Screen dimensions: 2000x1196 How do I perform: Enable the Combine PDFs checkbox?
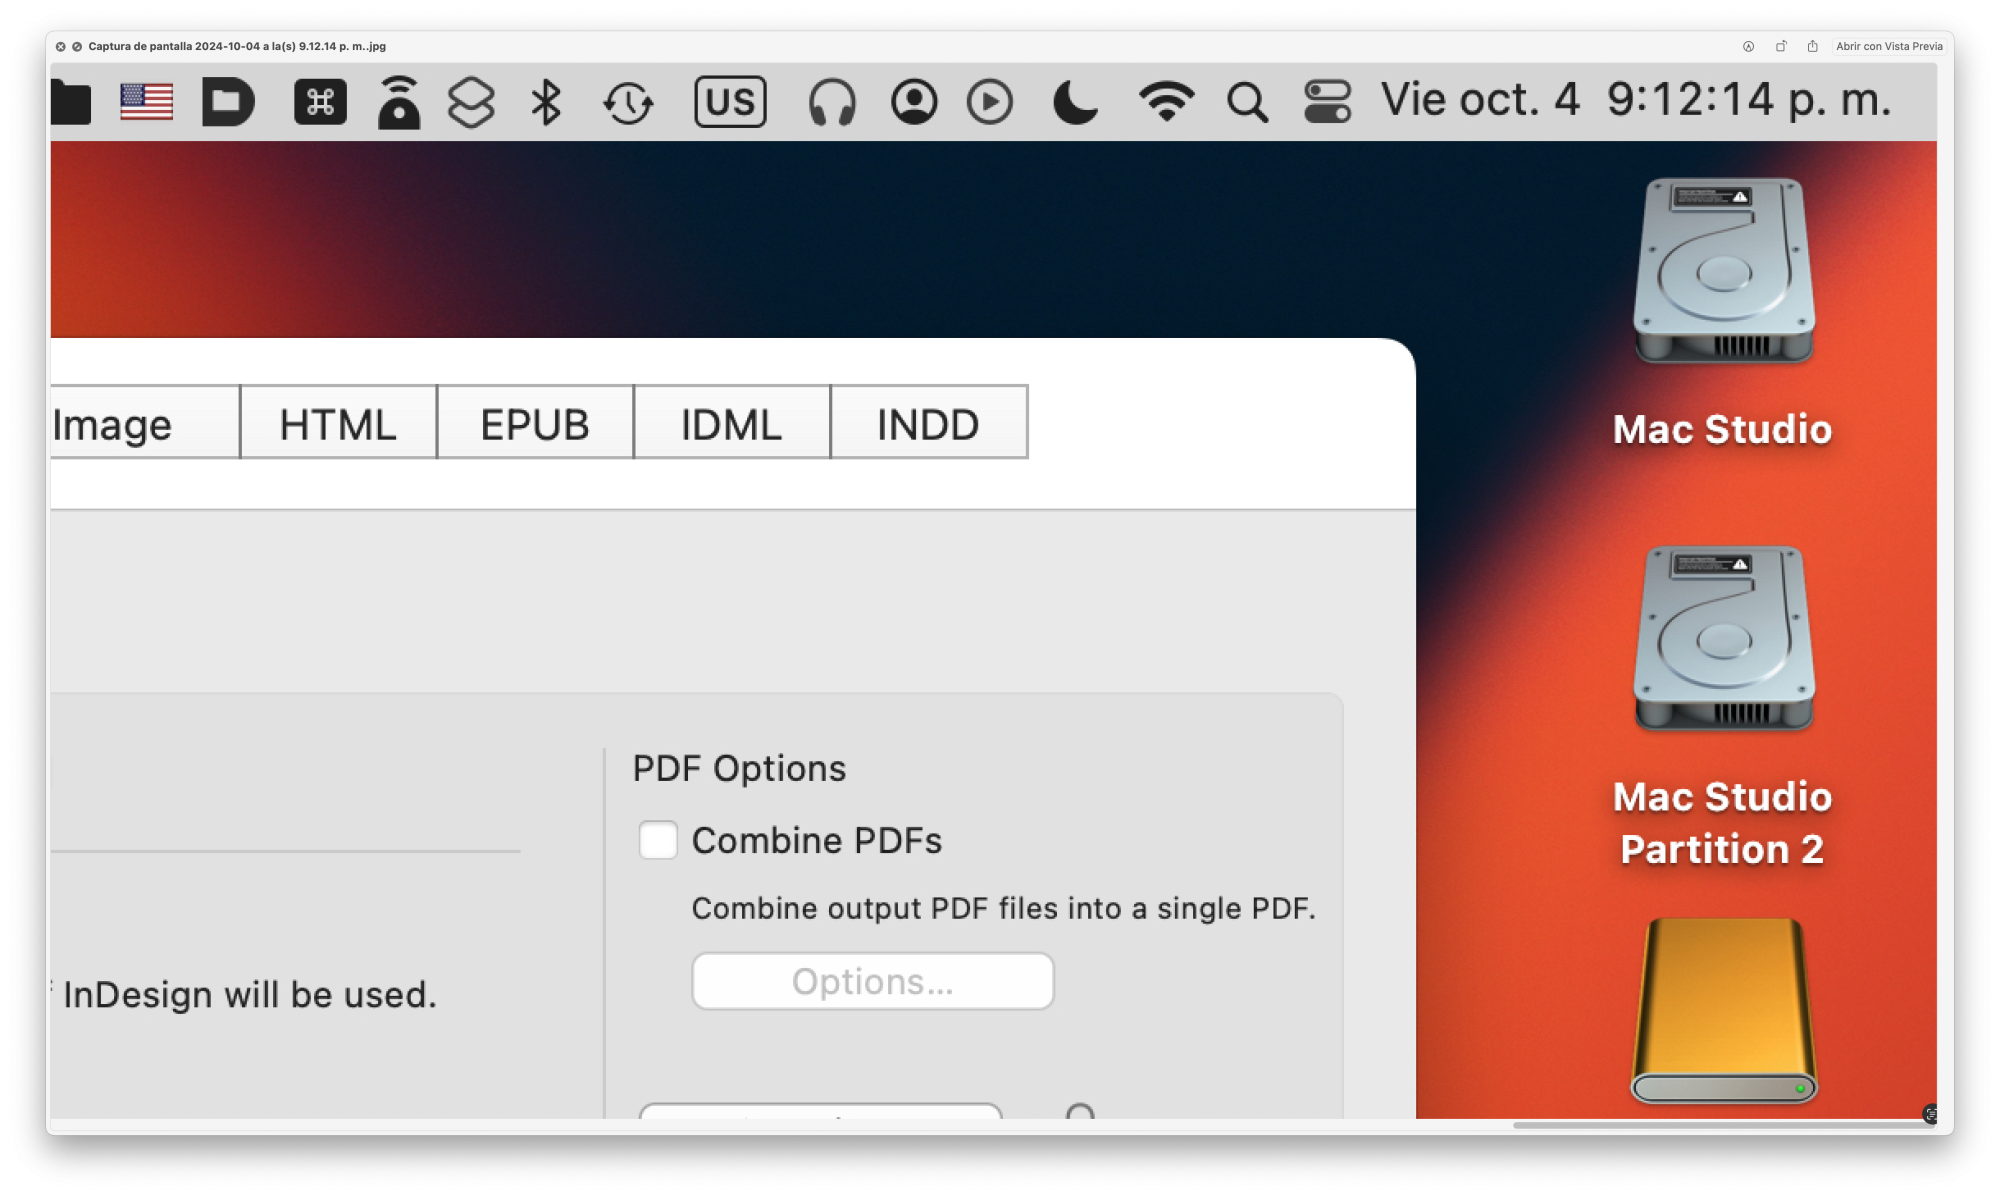(x=658, y=840)
